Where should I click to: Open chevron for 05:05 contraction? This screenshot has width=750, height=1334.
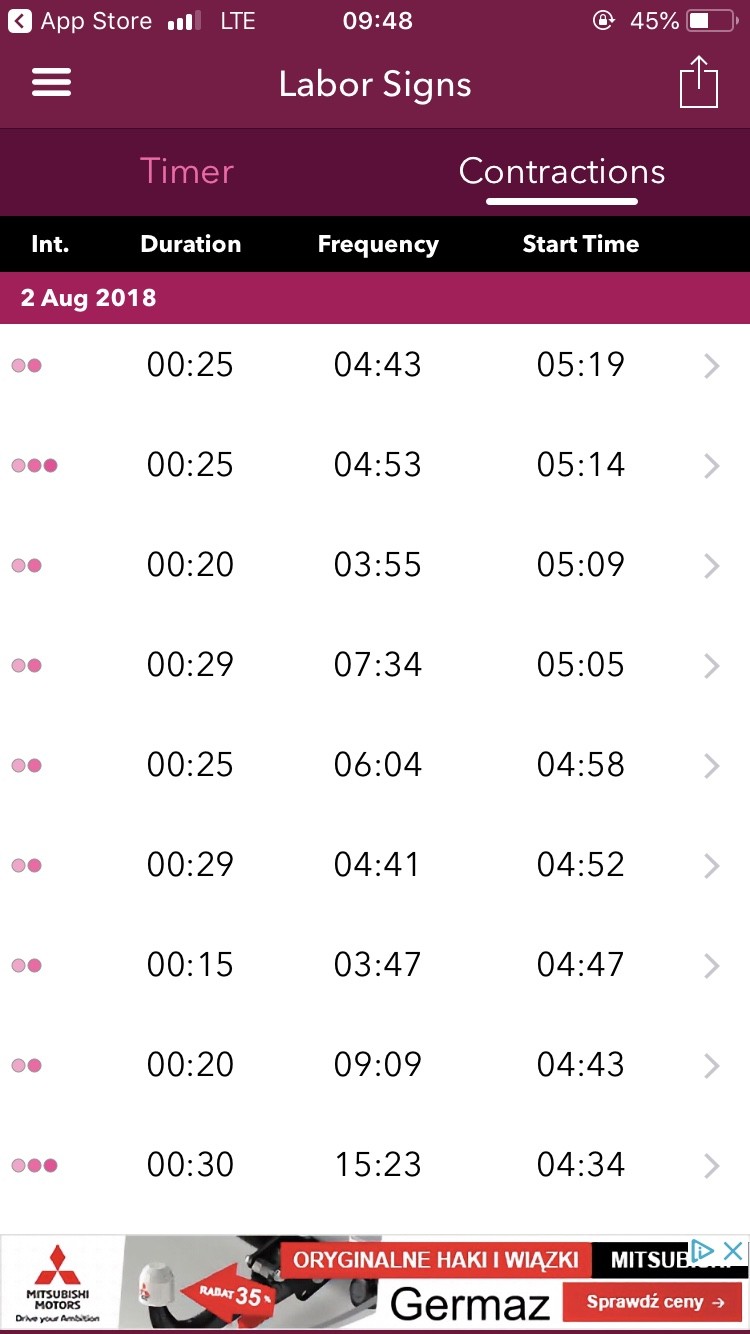click(711, 666)
